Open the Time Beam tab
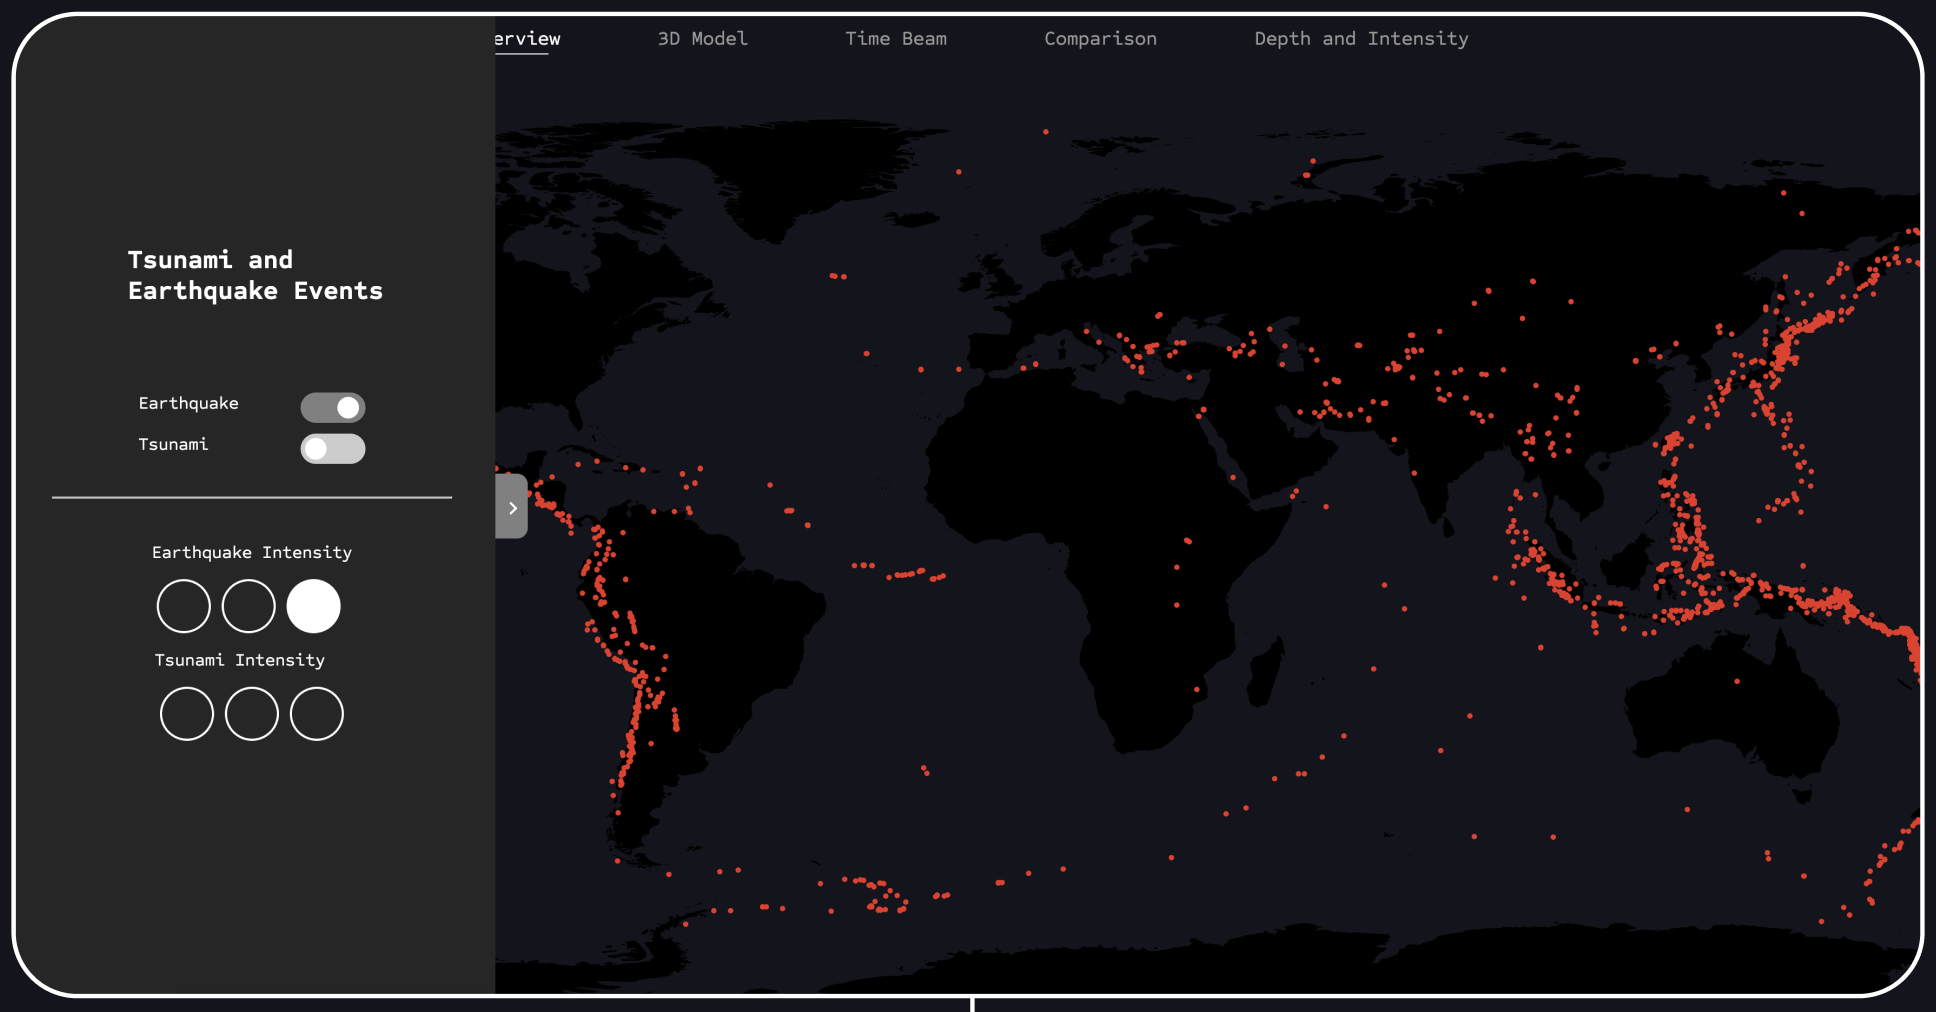Viewport: 1936px width, 1012px height. 895,39
